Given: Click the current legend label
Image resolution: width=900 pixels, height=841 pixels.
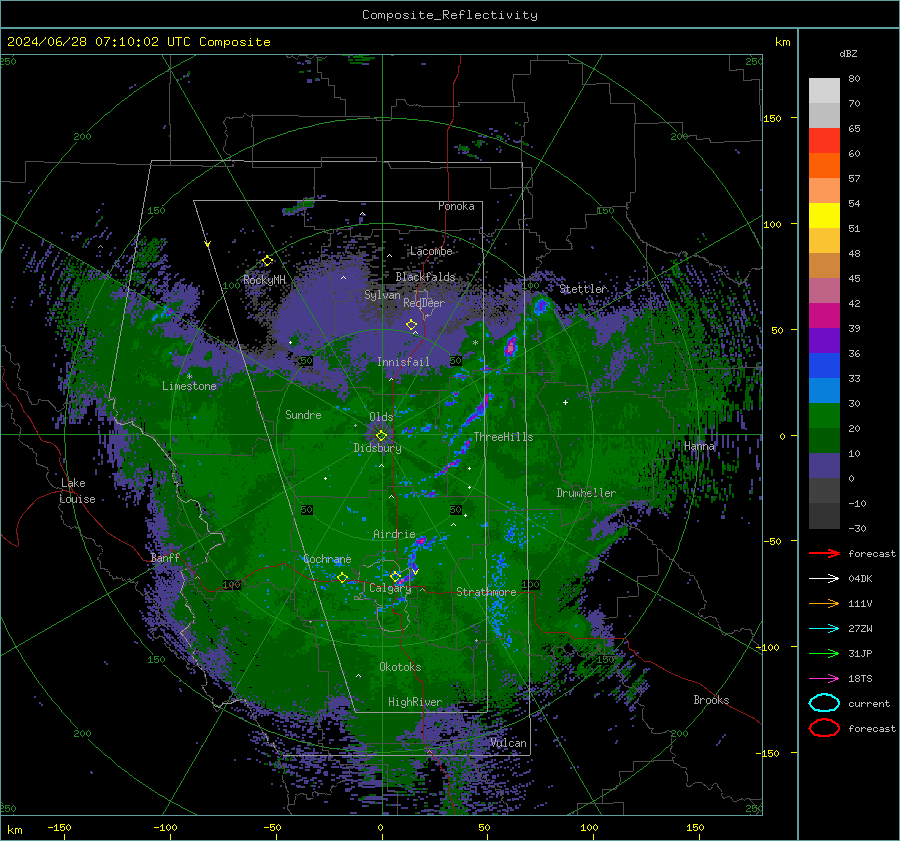Looking at the screenshot, I should tap(869, 703).
